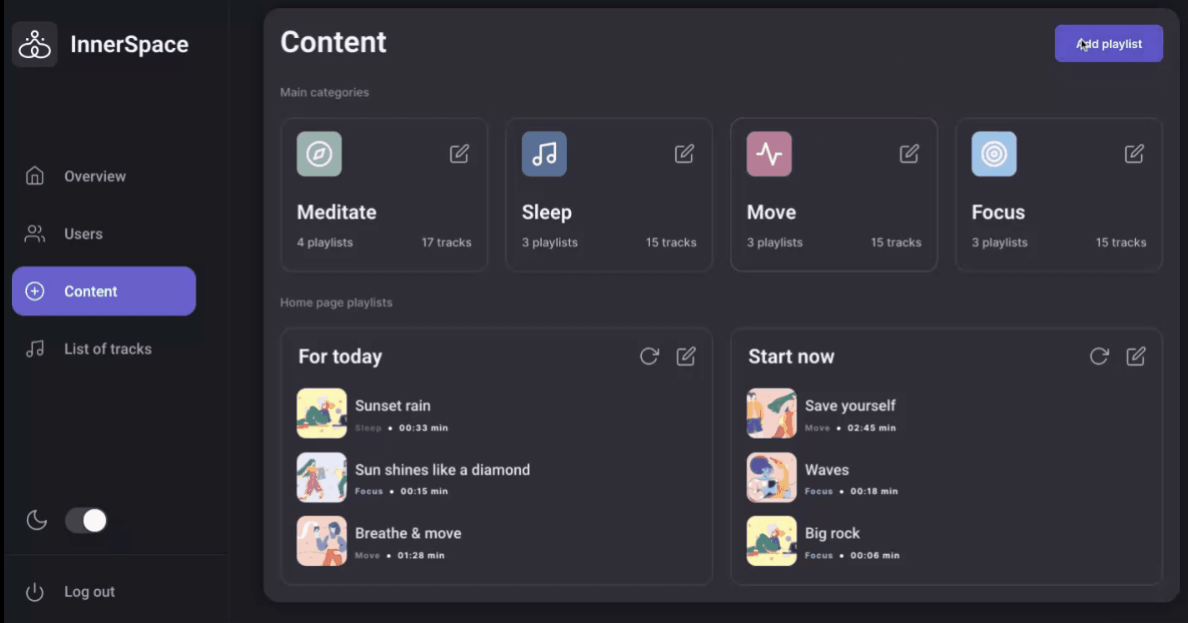
Task: Open the Overview page
Action: point(94,176)
